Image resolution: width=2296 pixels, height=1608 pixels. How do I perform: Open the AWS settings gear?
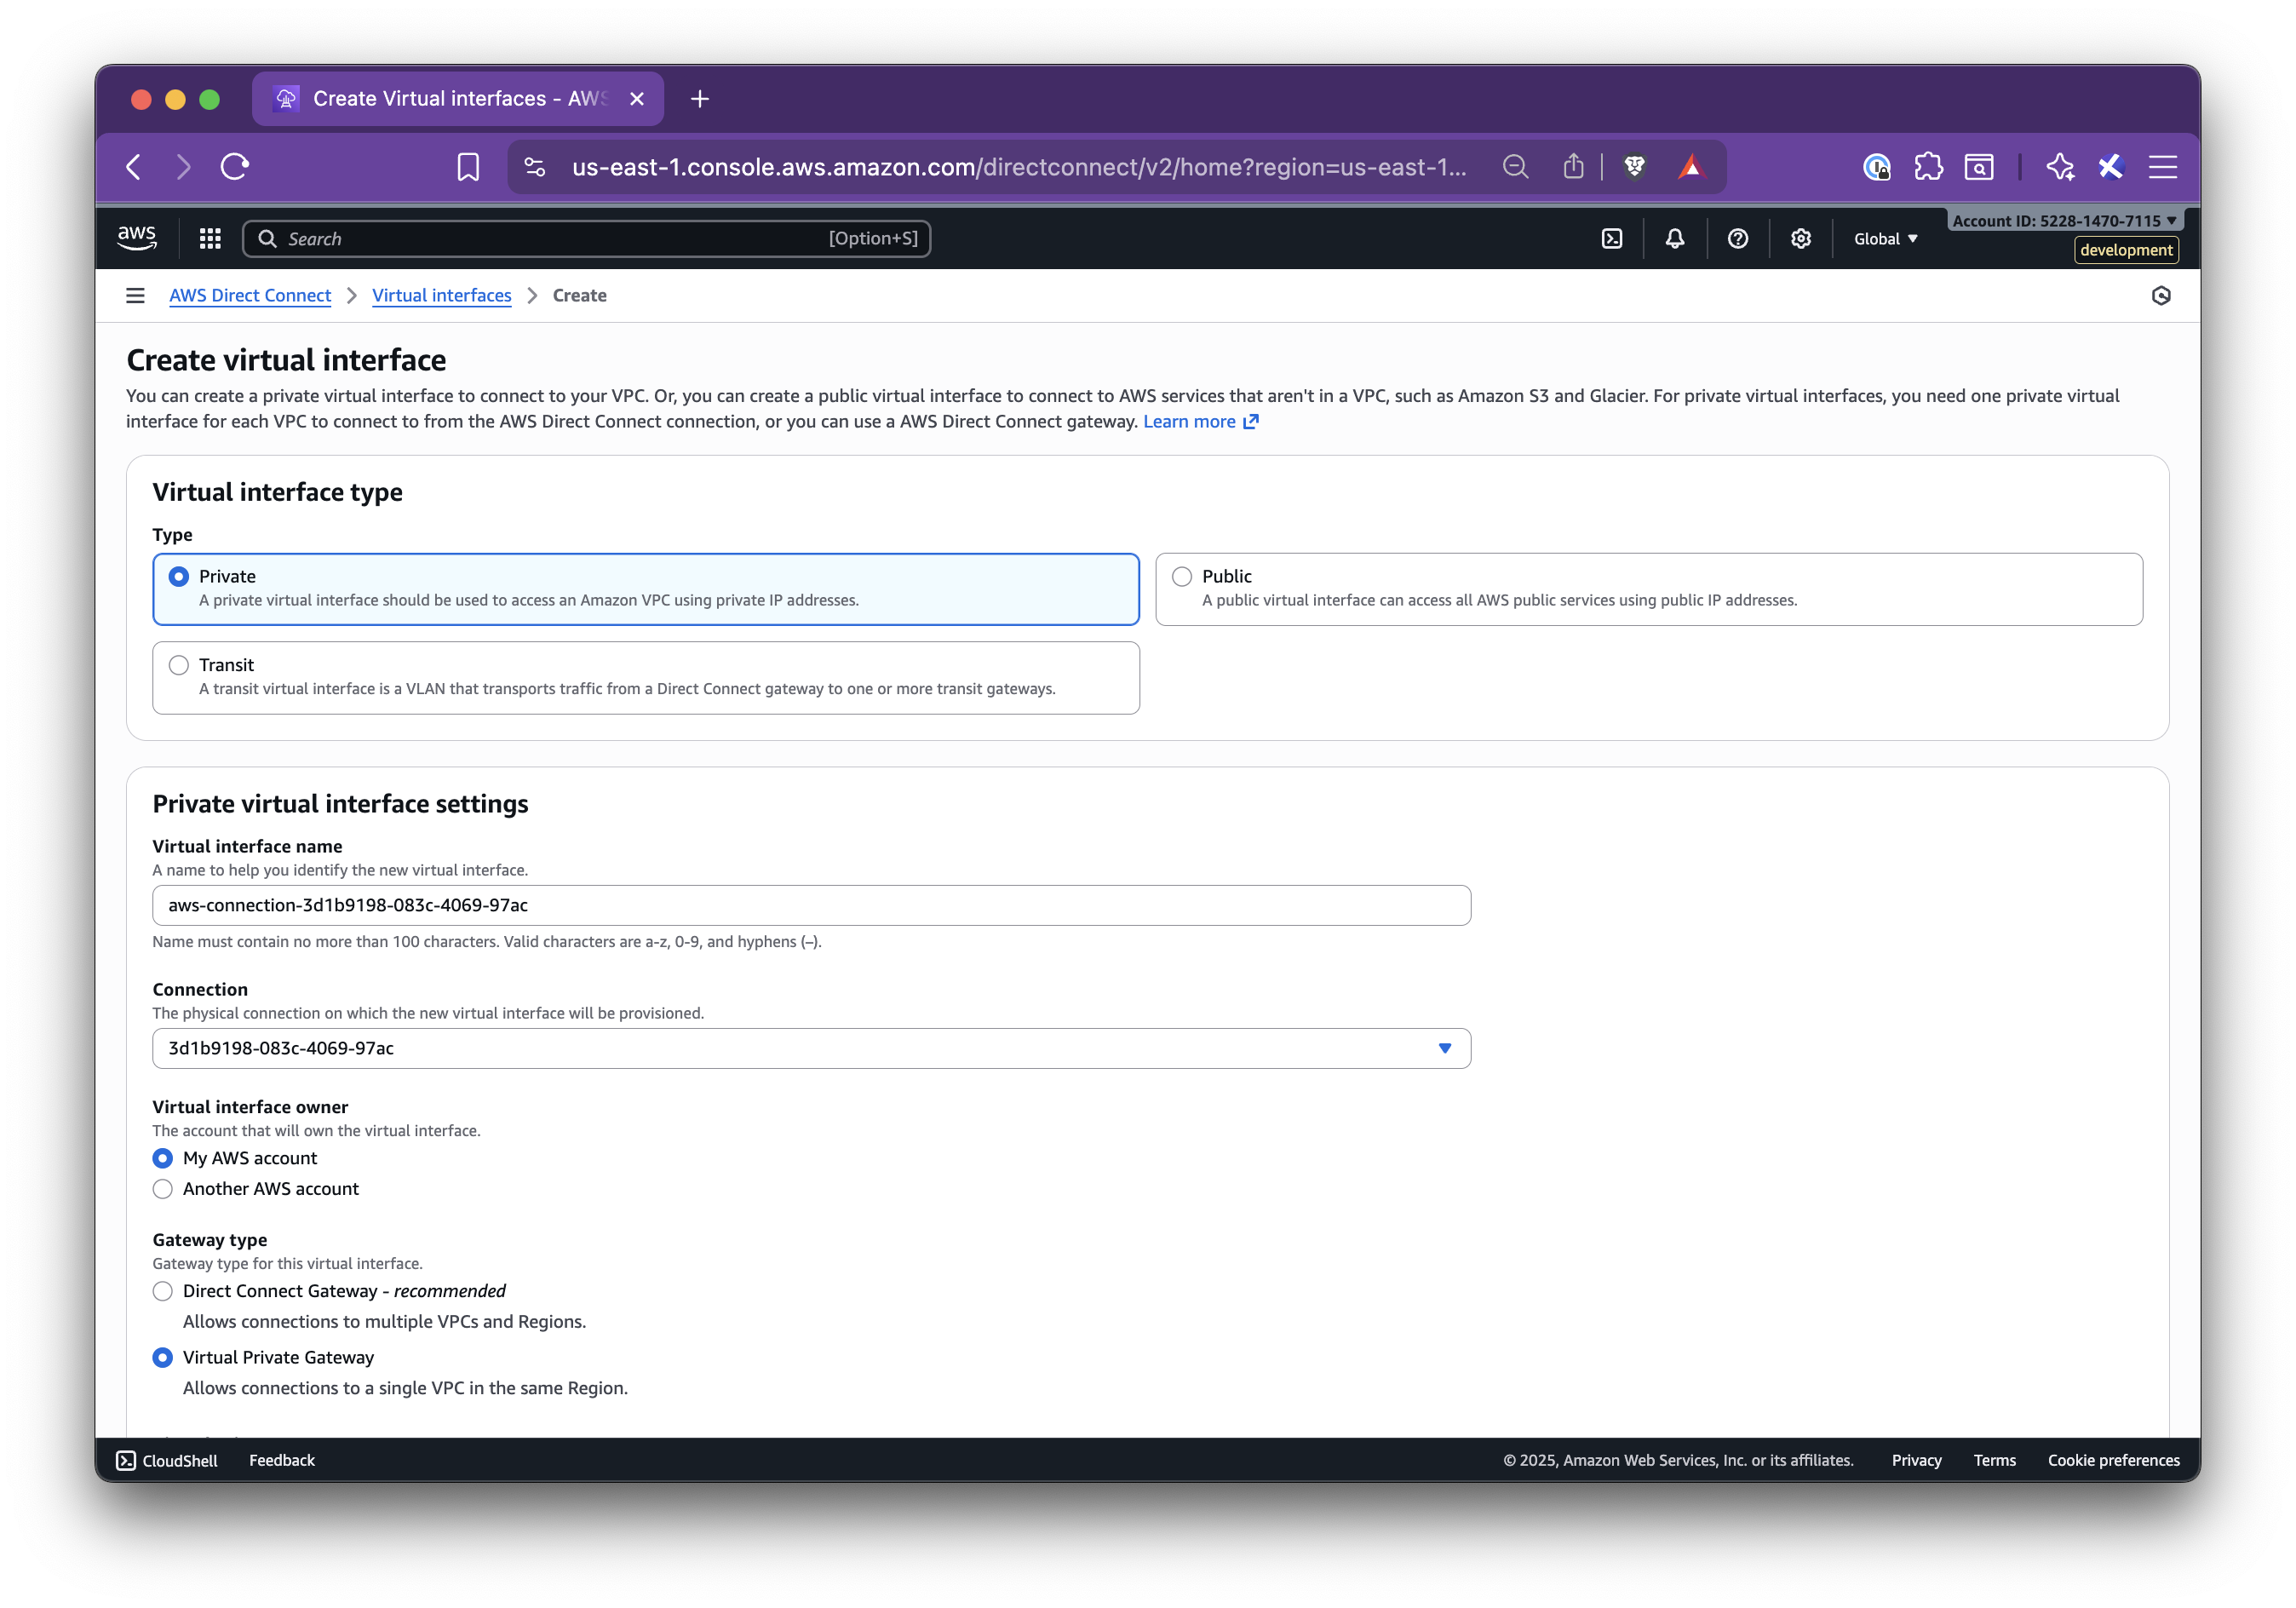click(x=1800, y=238)
